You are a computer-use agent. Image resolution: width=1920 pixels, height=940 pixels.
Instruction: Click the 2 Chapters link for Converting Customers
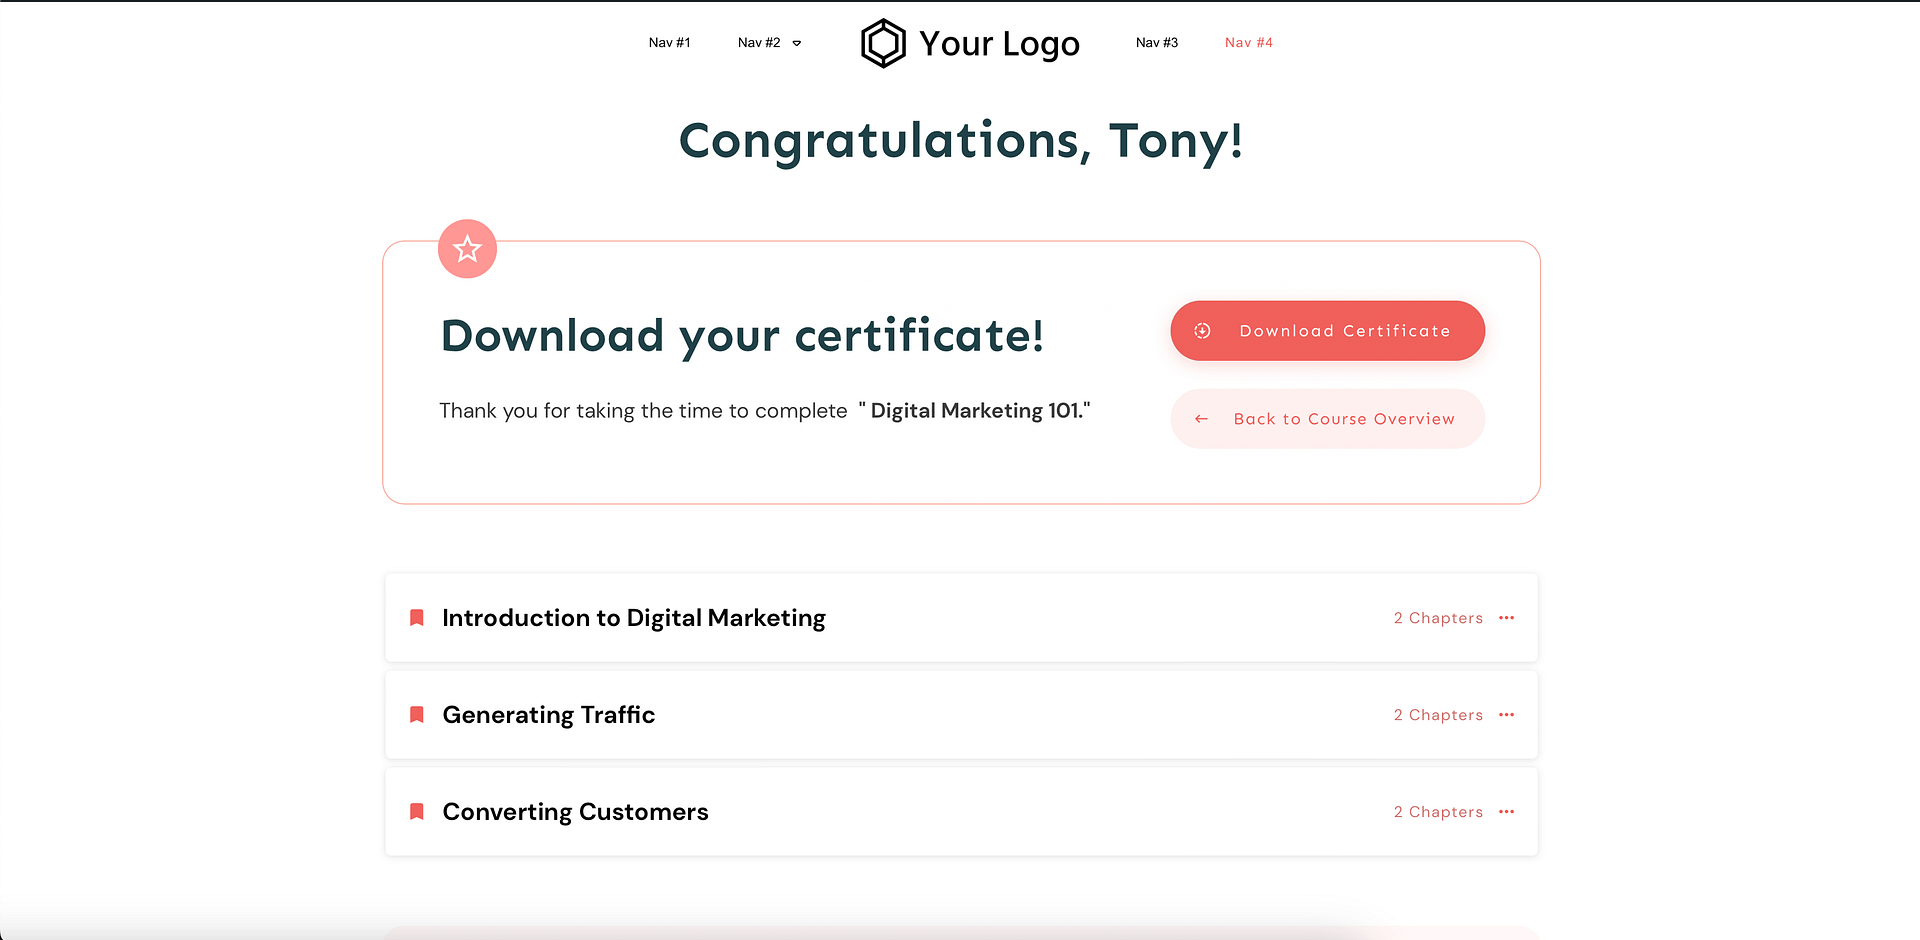click(1438, 811)
